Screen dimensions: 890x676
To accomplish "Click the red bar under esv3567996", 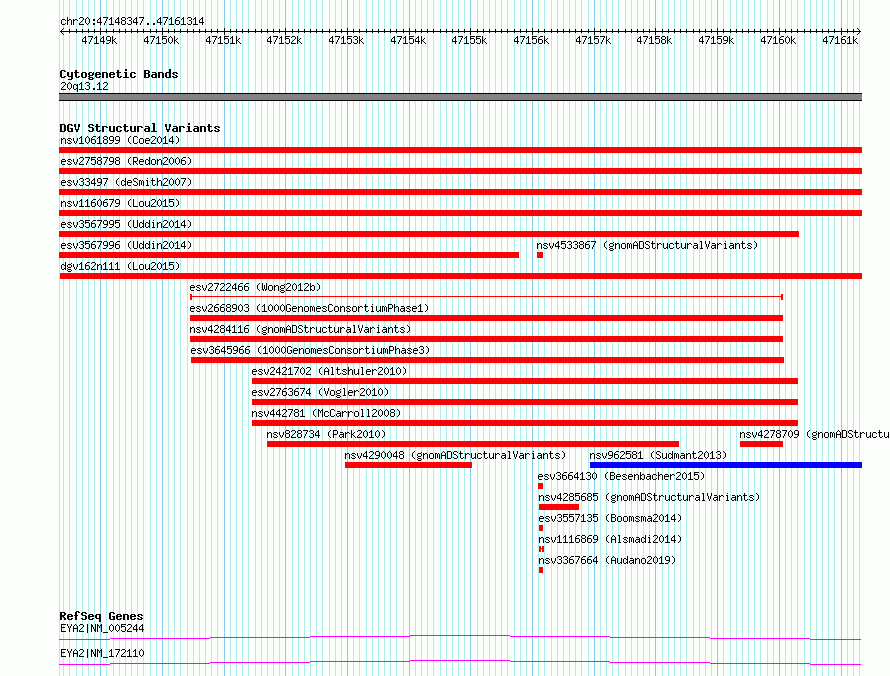I will (289, 255).
